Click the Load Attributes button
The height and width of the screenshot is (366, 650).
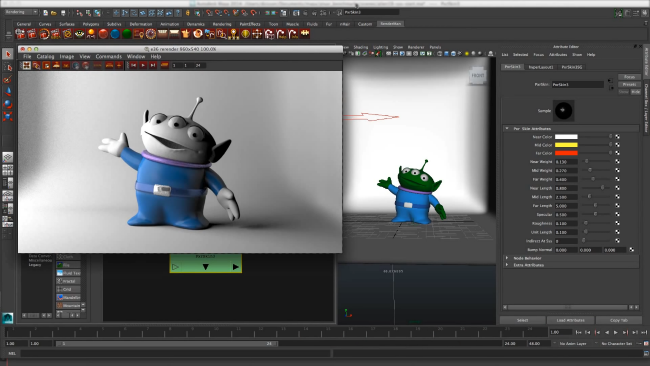tap(570, 320)
